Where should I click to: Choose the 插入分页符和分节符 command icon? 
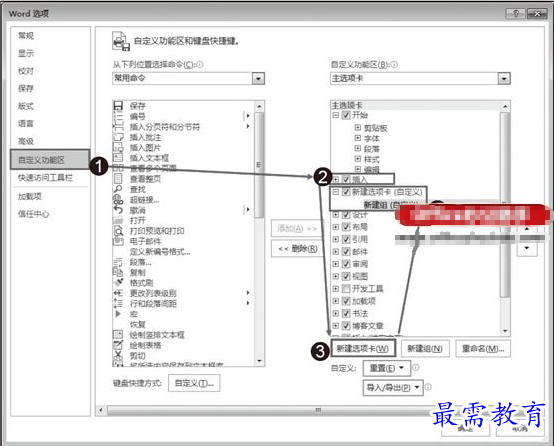coord(118,127)
